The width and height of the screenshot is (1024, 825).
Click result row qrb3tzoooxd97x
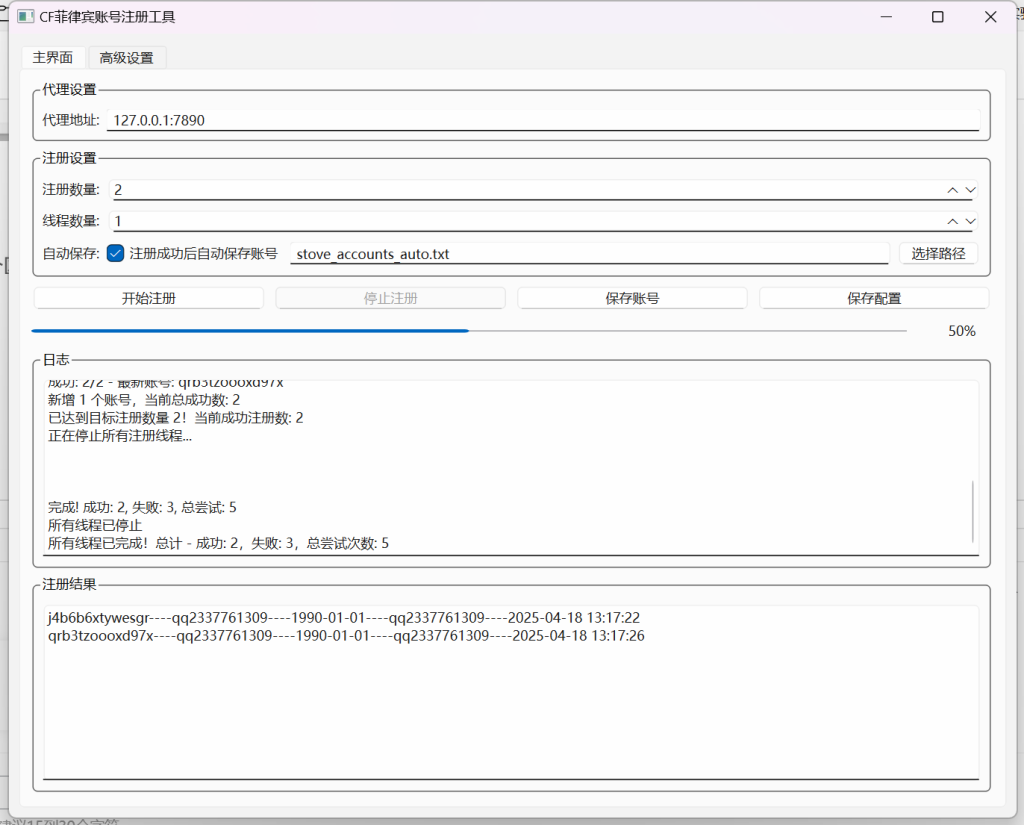tap(346, 636)
